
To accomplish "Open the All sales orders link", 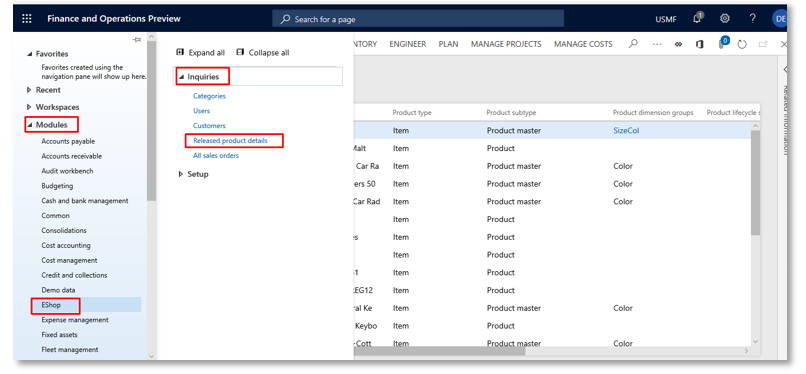I will tap(216, 156).
